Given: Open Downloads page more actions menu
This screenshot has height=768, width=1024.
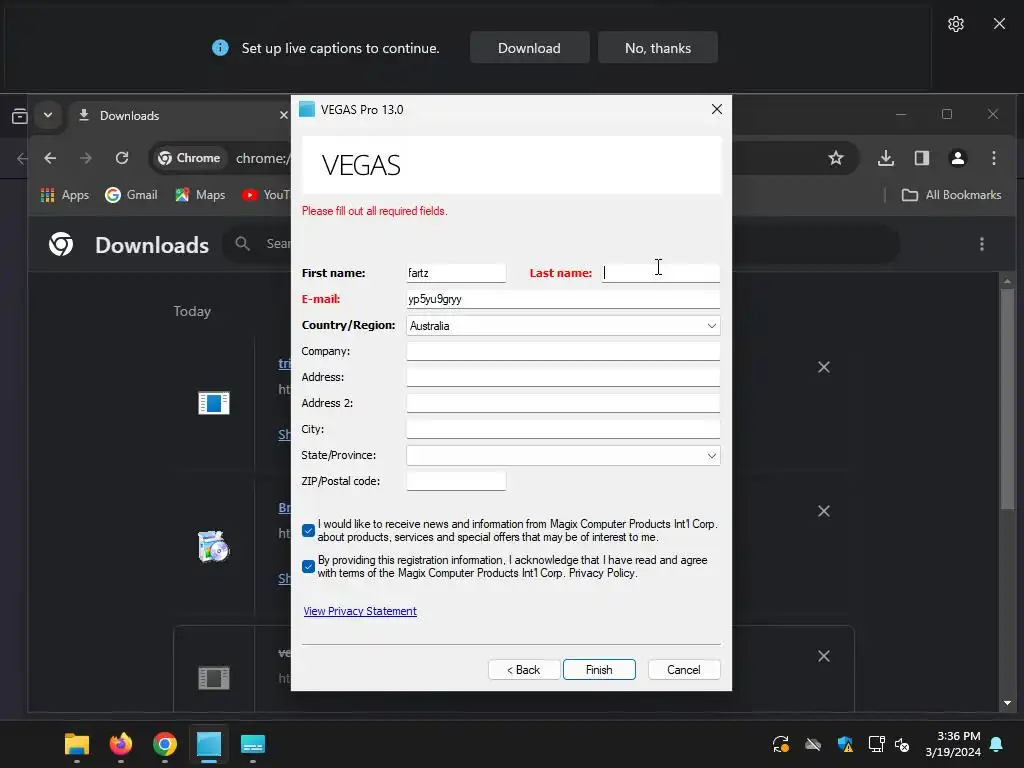Looking at the screenshot, I should pyautogui.click(x=982, y=244).
